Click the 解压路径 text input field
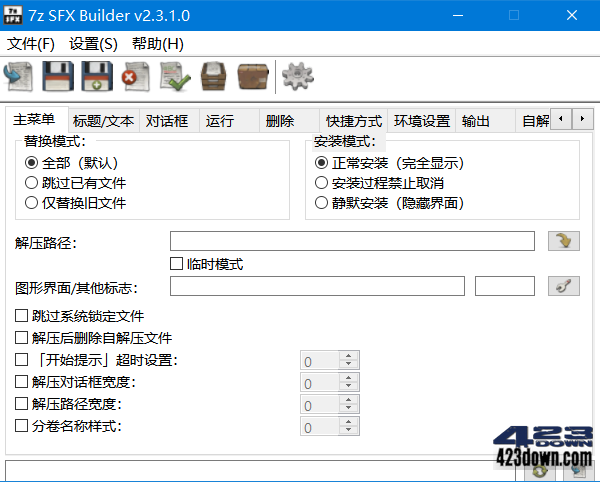The width and height of the screenshot is (600, 482). (352, 241)
